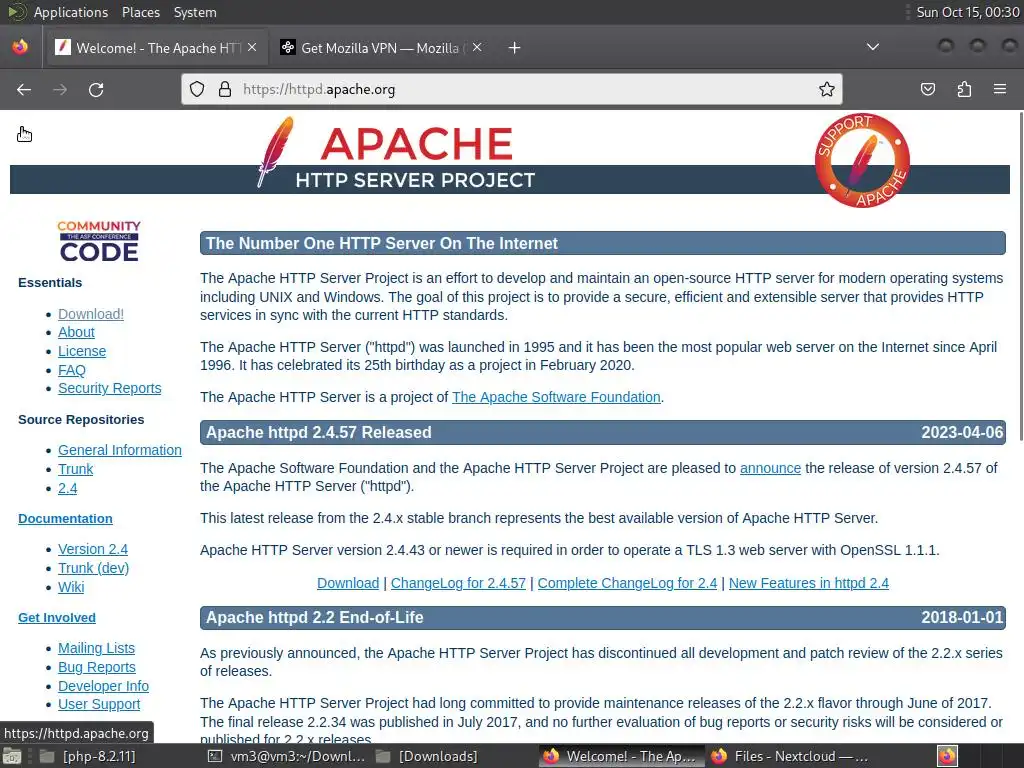The image size is (1024, 768).
Task: Click the Community Code conference logo
Action: [99, 241]
